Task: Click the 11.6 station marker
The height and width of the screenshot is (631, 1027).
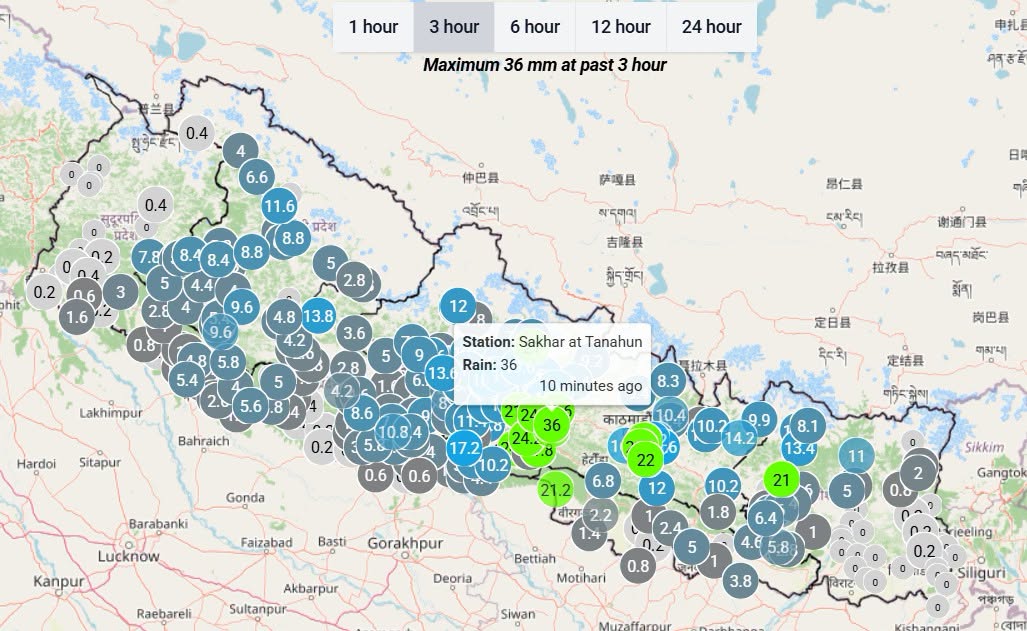Action: tap(279, 206)
